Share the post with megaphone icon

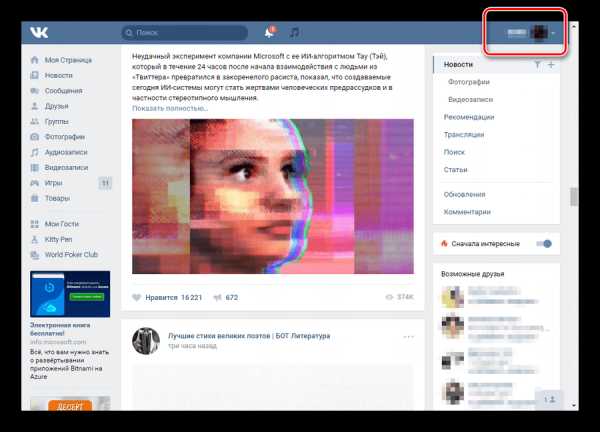tap(217, 297)
